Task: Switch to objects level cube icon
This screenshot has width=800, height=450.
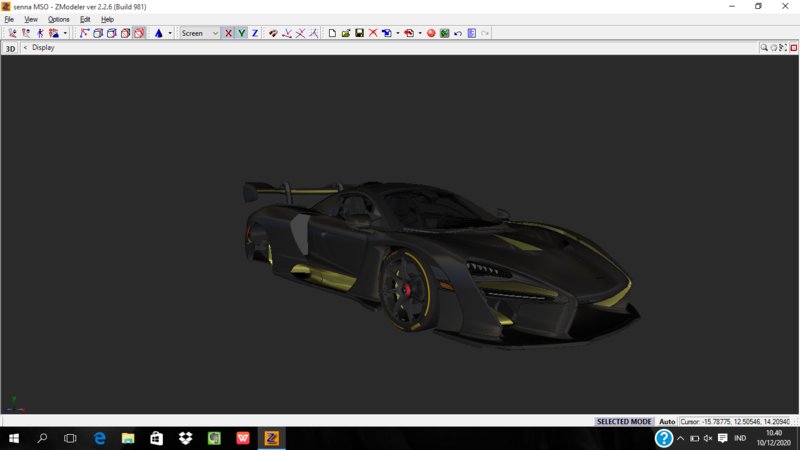Action: point(126,33)
